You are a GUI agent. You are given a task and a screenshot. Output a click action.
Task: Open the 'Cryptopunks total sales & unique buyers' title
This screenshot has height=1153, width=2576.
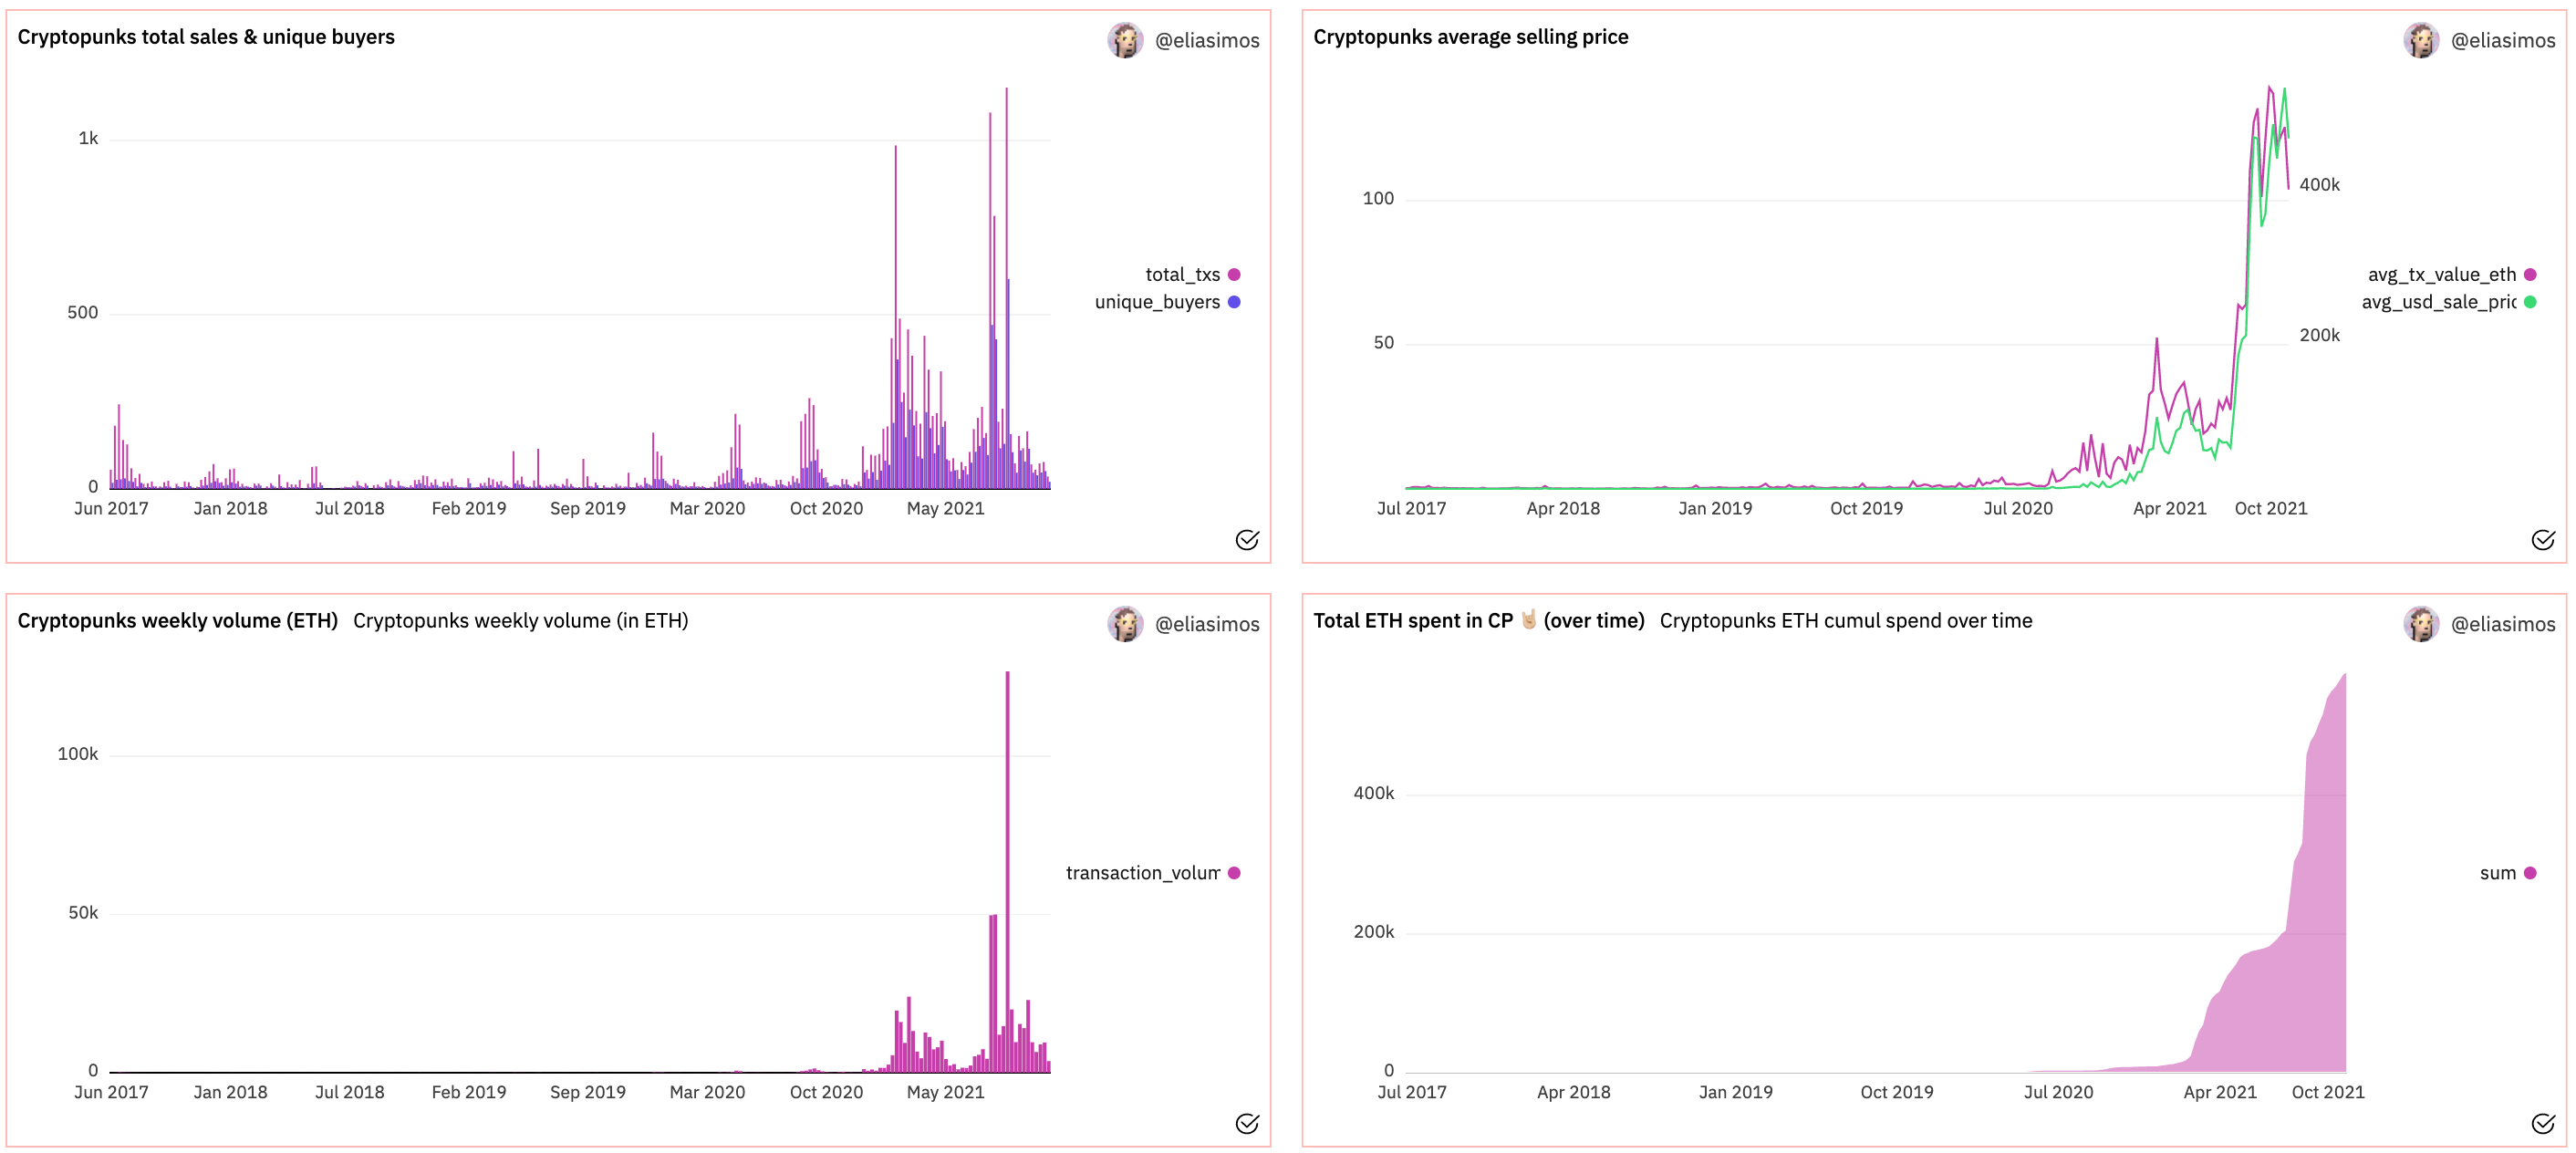pyautogui.click(x=206, y=37)
